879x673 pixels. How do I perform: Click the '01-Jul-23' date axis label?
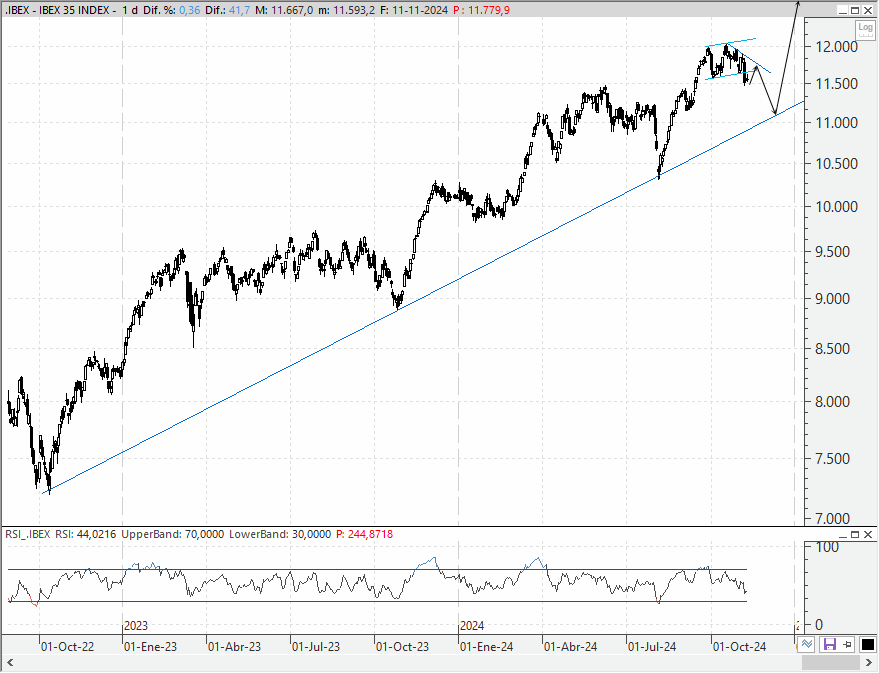(316, 647)
